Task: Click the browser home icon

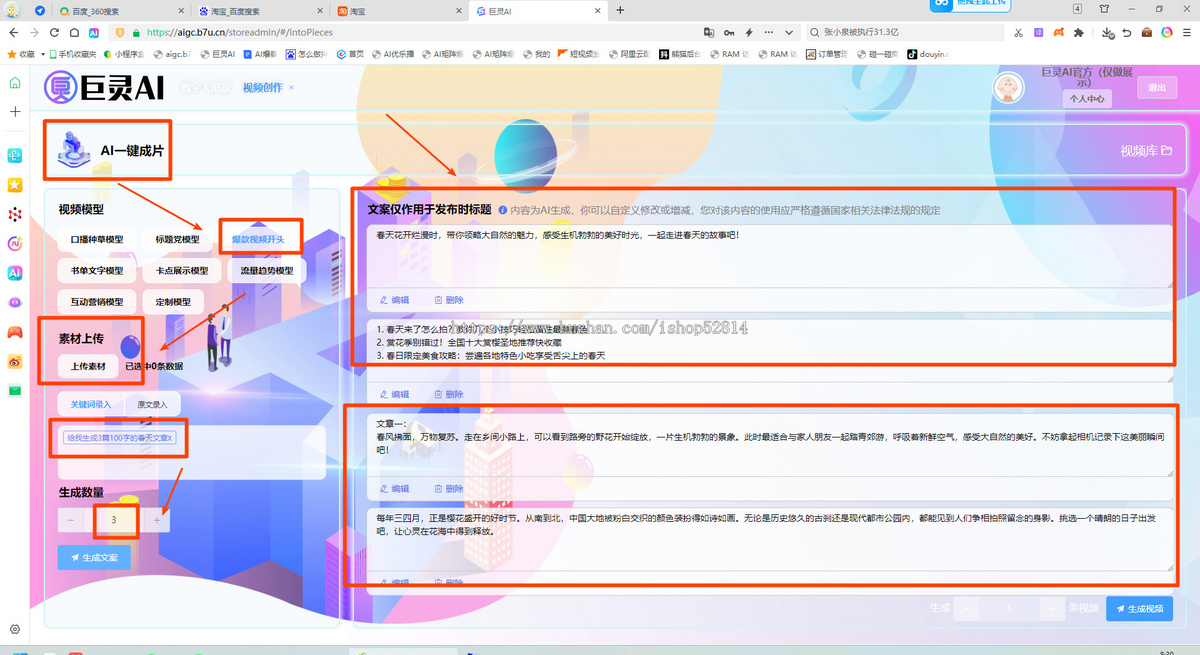Action: 74,32
